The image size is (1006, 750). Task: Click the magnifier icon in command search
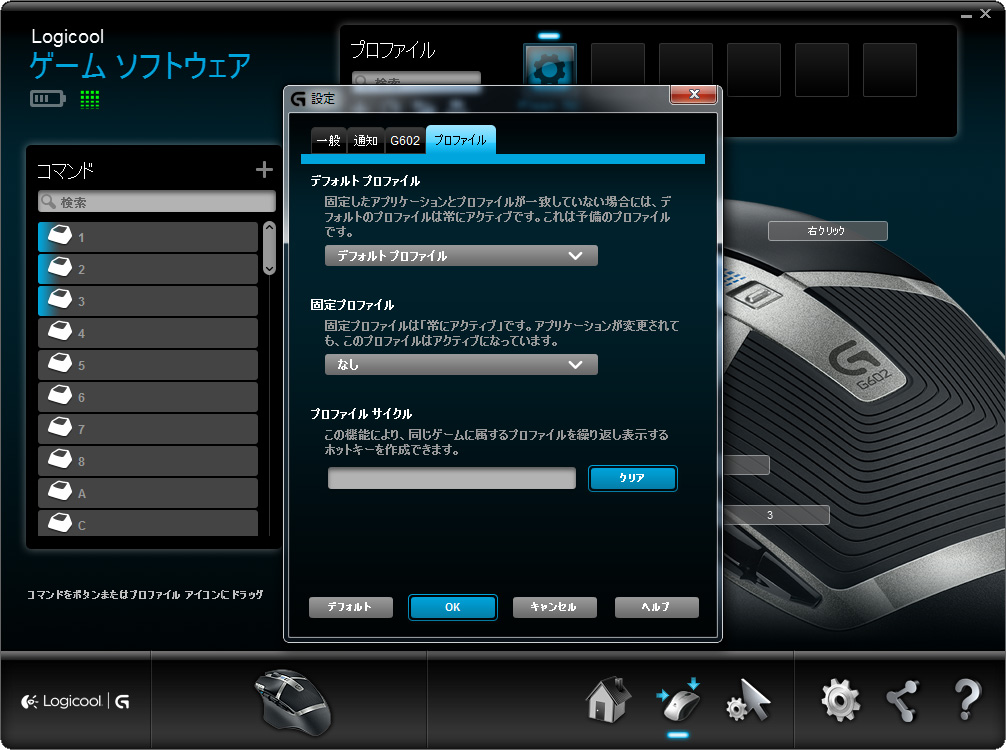coord(48,202)
